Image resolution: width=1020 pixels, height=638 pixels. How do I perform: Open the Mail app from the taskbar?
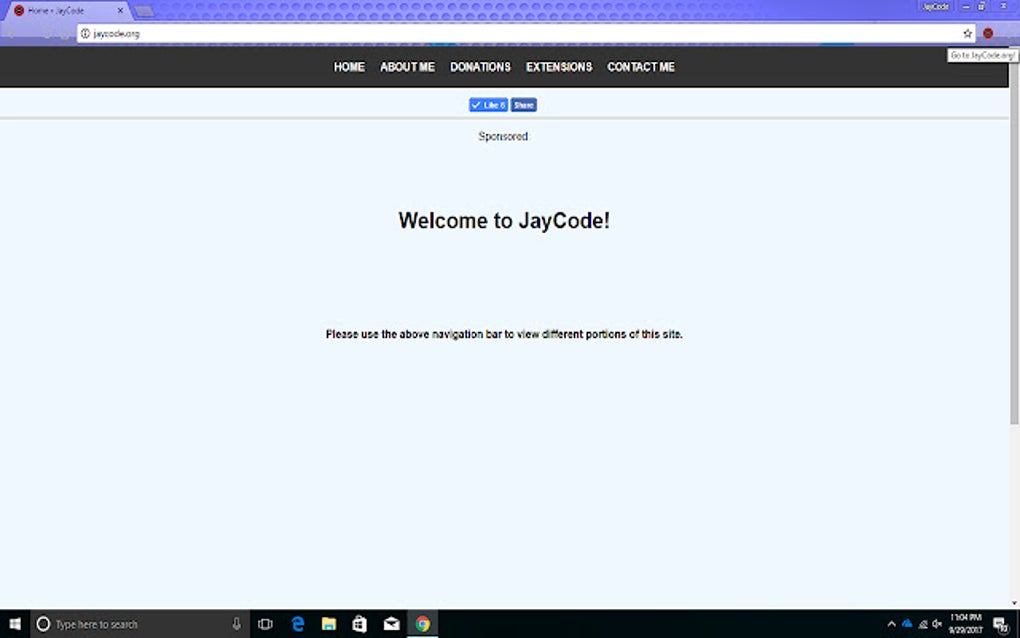[390, 623]
